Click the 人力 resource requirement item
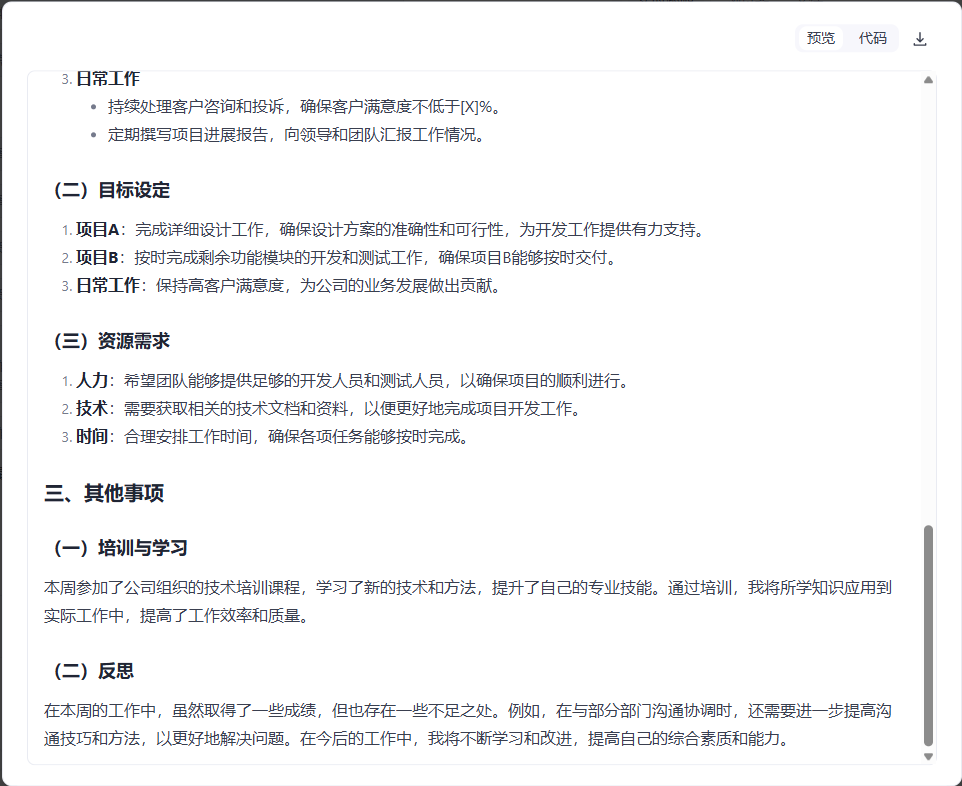This screenshot has height=786, width=962. coord(352,381)
